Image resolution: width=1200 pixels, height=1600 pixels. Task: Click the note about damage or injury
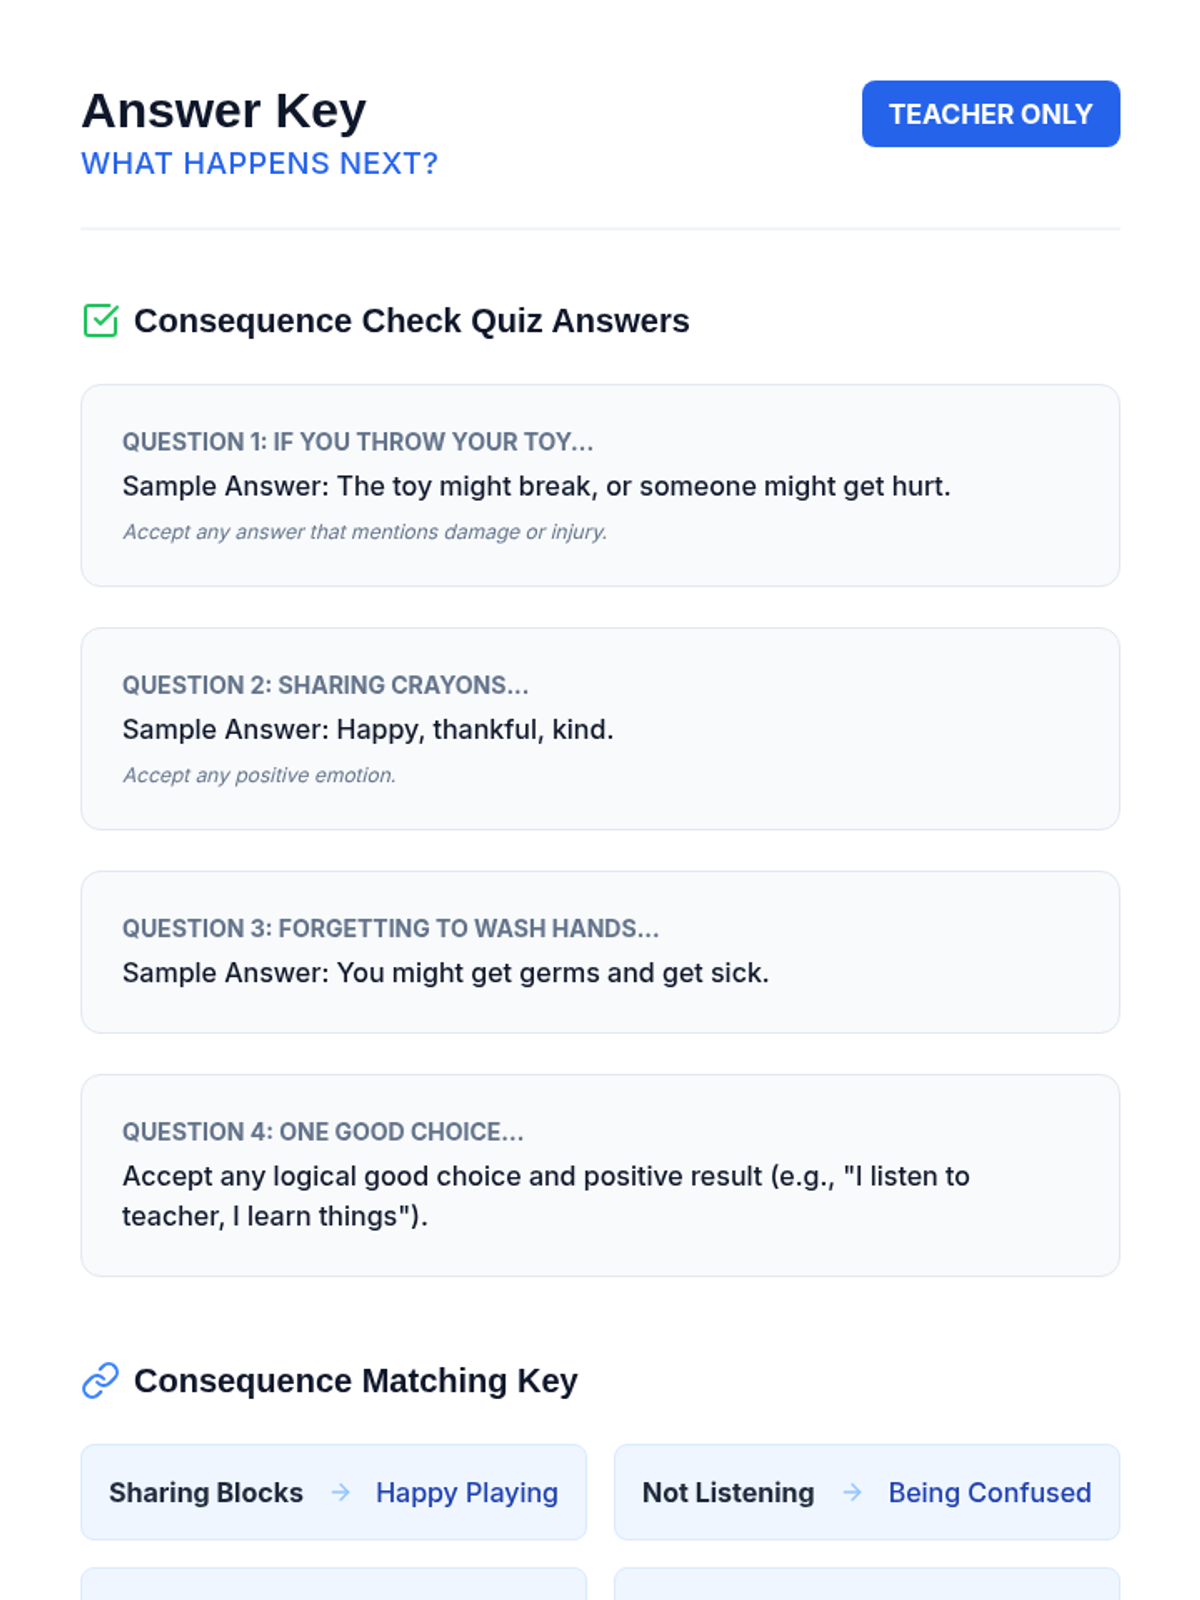(x=365, y=532)
